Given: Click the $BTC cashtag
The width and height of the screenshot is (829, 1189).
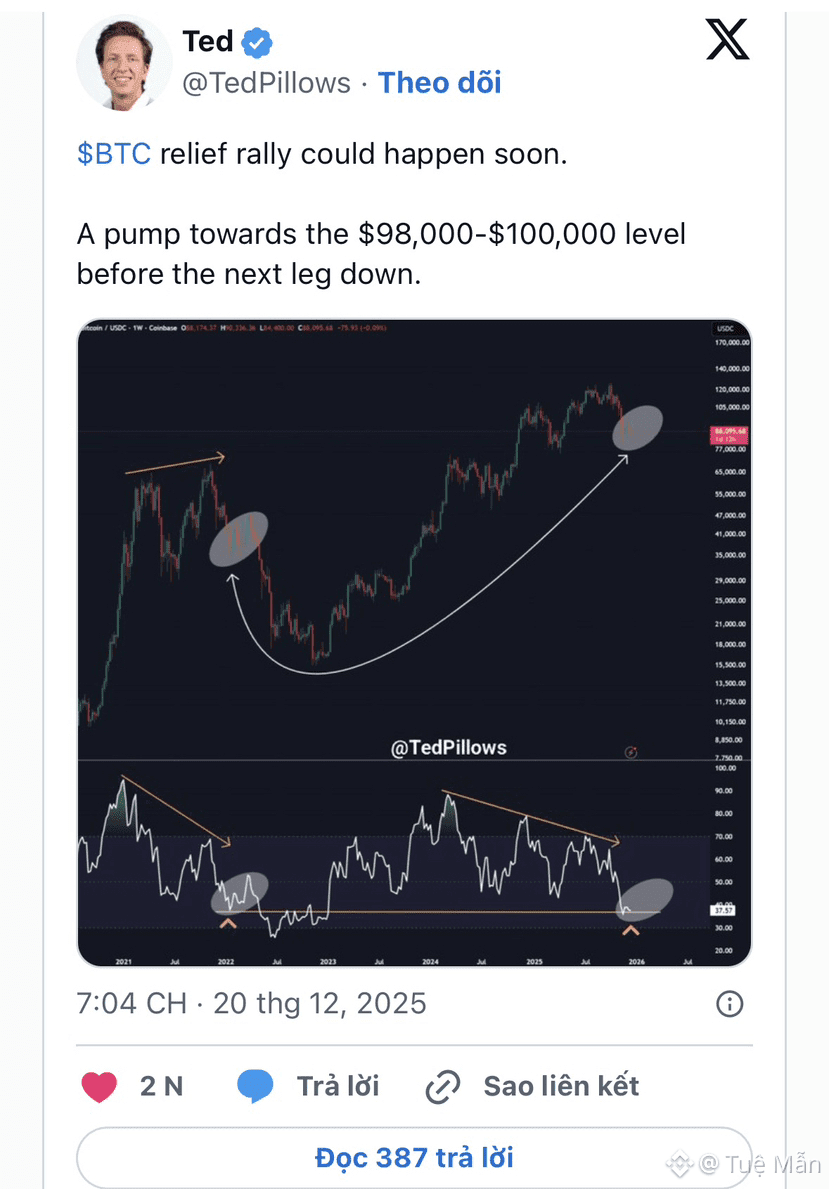Looking at the screenshot, I should point(113,156).
